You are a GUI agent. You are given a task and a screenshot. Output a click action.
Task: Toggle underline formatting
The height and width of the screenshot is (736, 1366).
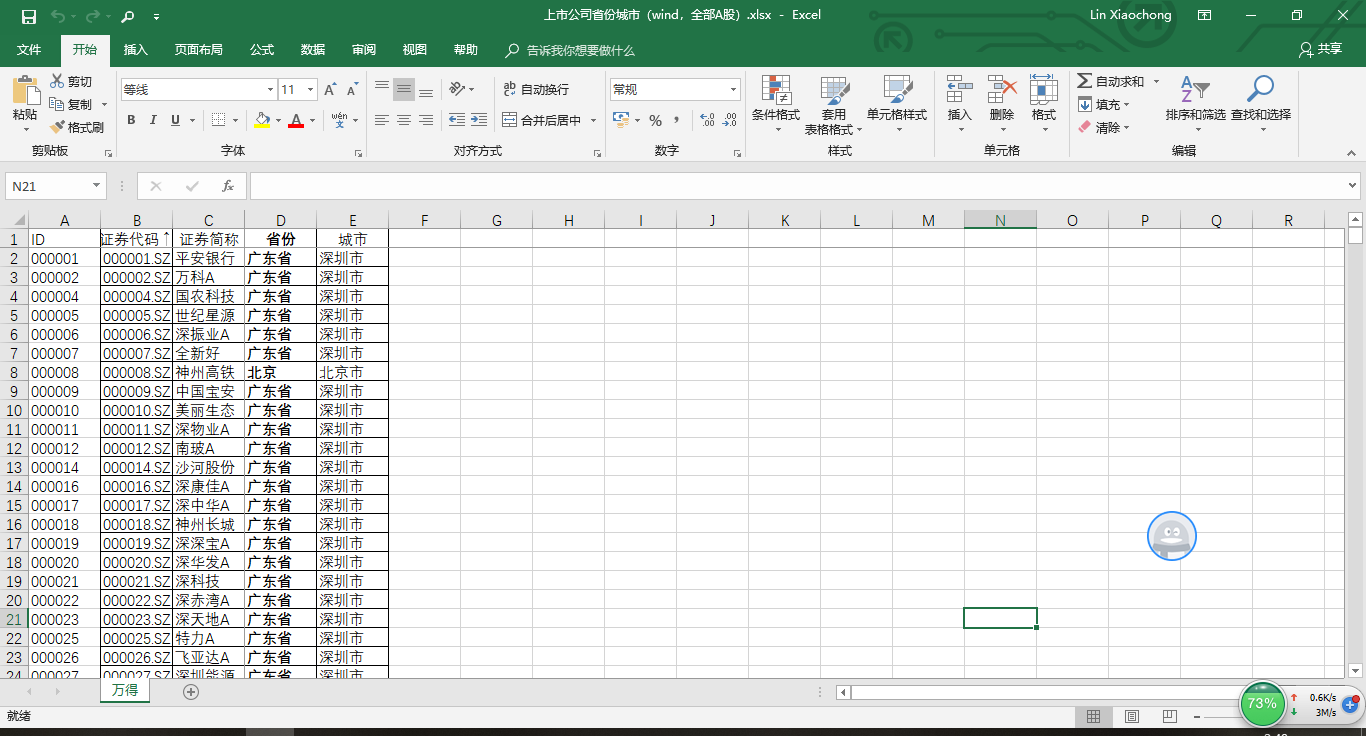(x=176, y=120)
